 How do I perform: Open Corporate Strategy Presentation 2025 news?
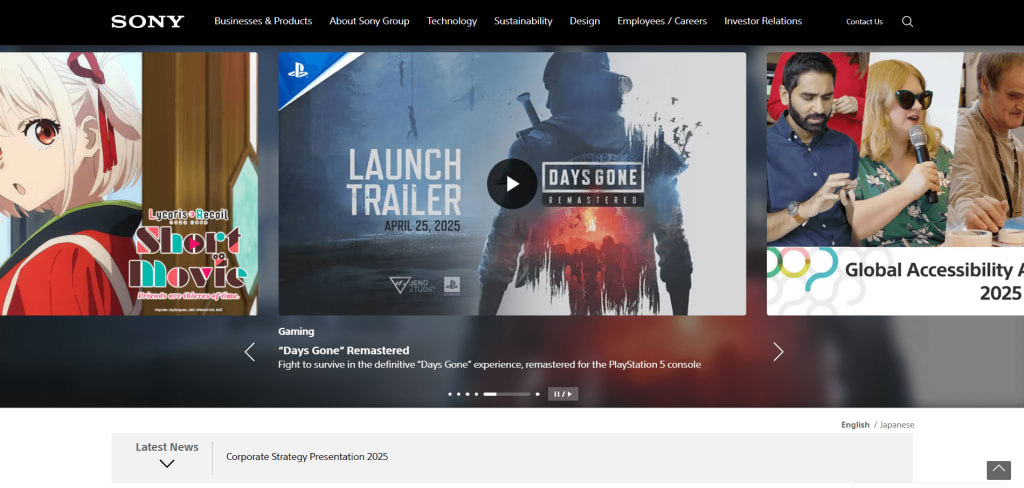click(x=307, y=457)
